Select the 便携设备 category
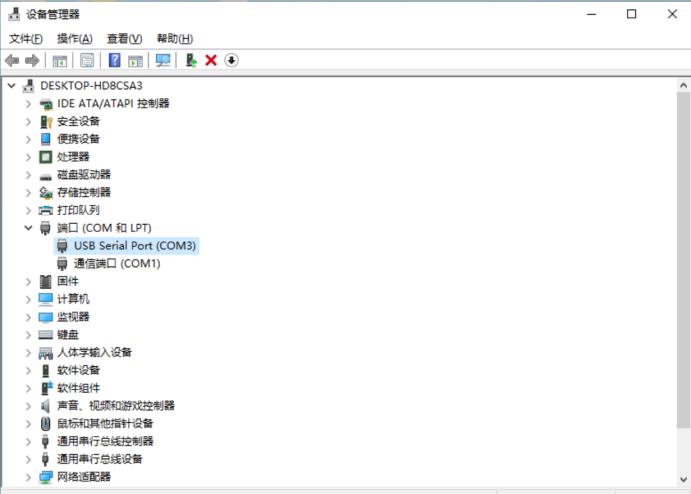The height and width of the screenshot is (494, 691). (x=78, y=139)
